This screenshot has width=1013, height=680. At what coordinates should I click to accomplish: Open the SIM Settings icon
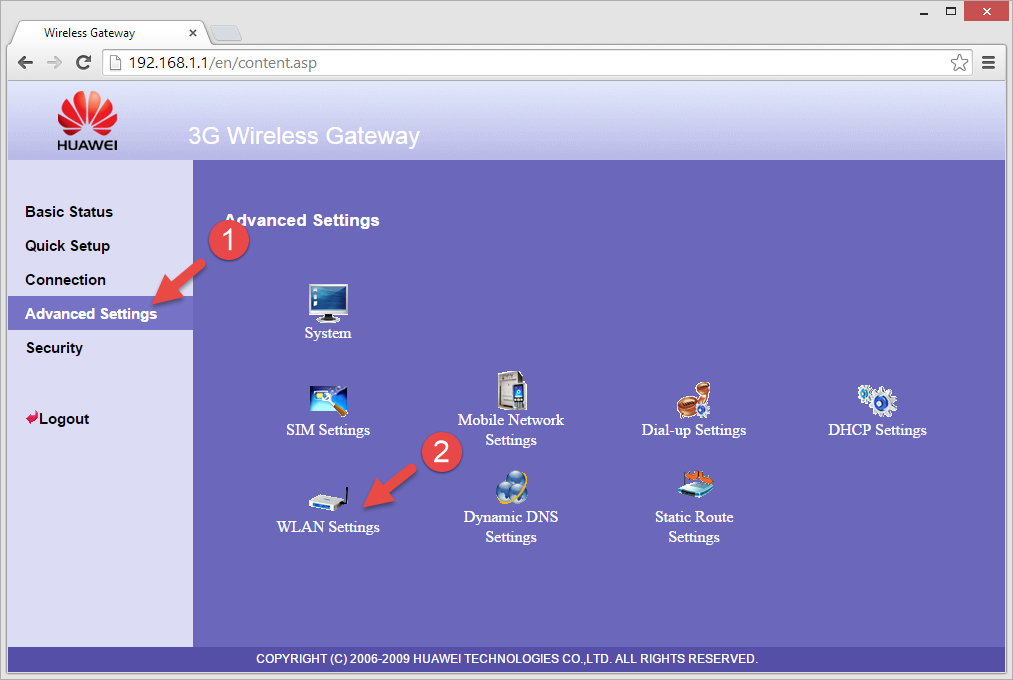coord(328,400)
